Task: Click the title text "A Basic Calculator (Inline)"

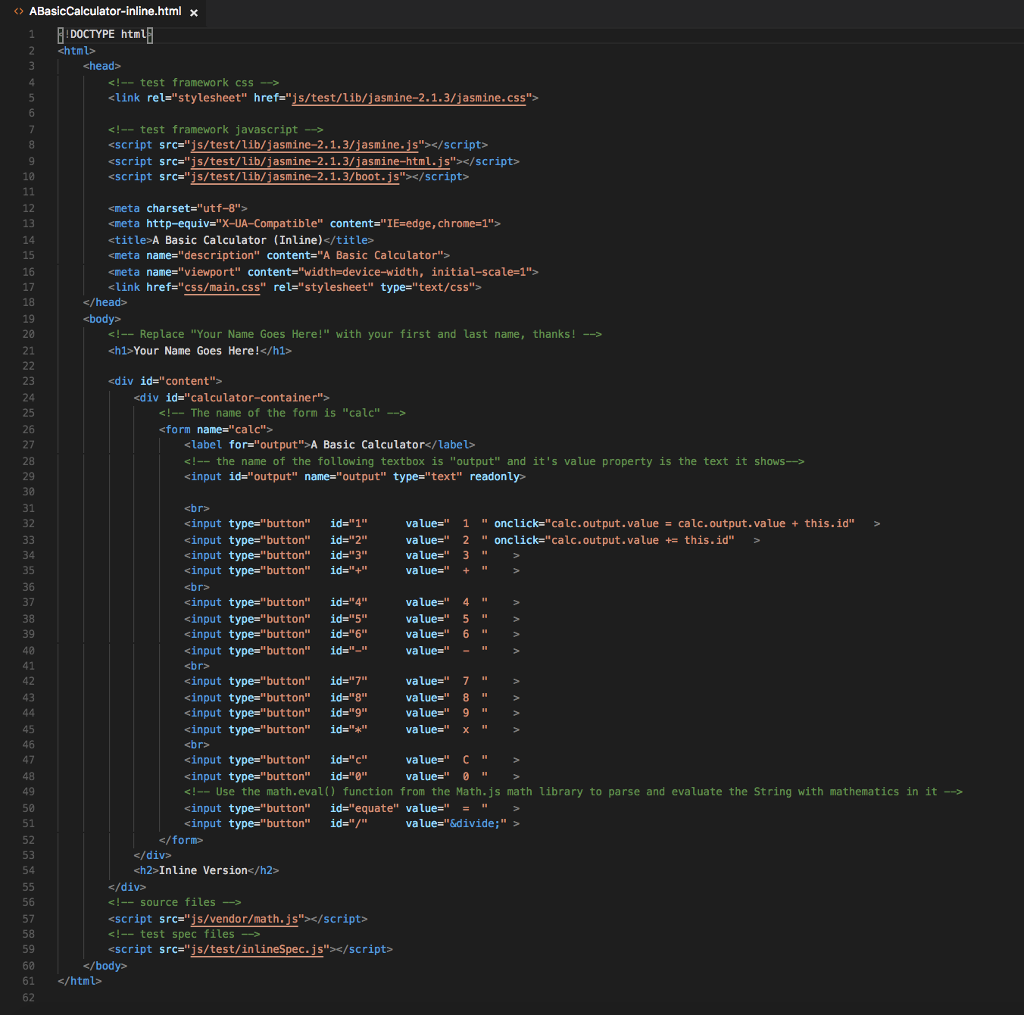Action: 237,240
